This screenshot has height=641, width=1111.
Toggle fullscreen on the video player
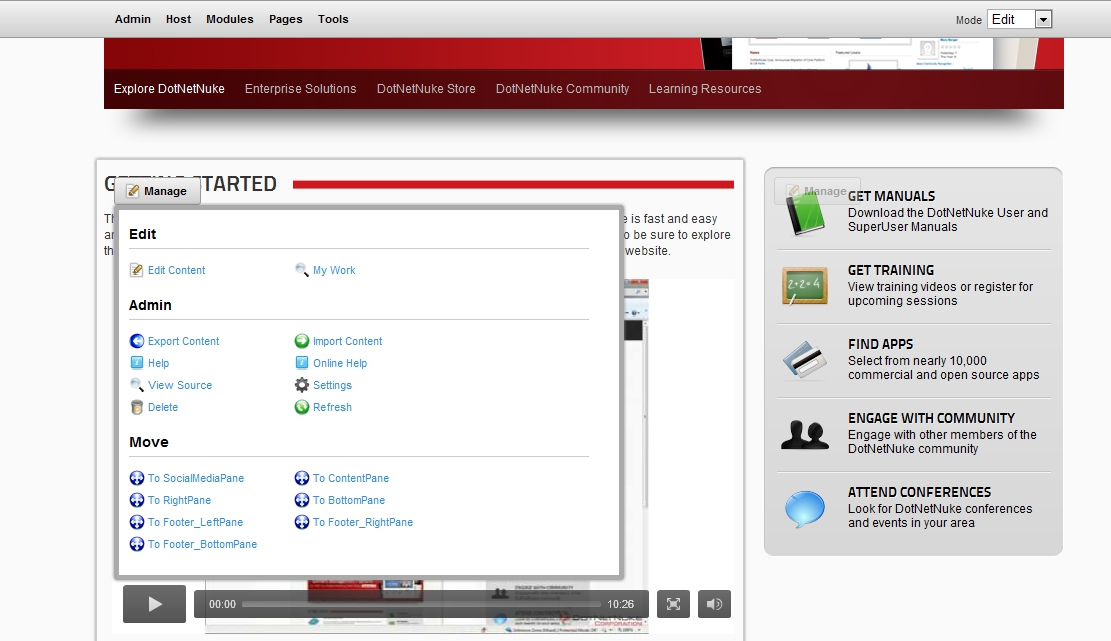[x=673, y=604]
